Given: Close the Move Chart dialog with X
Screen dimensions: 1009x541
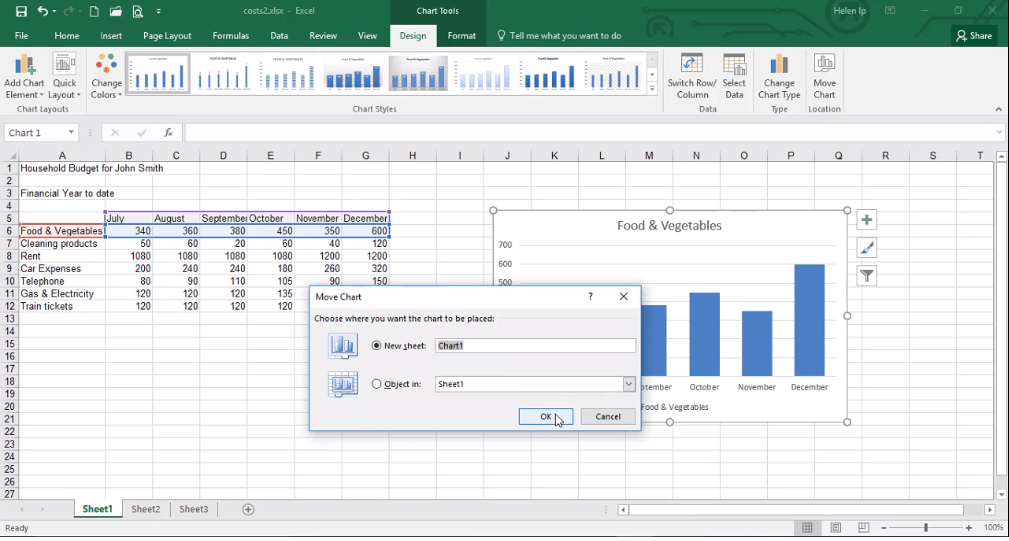Looking at the screenshot, I should (624, 297).
